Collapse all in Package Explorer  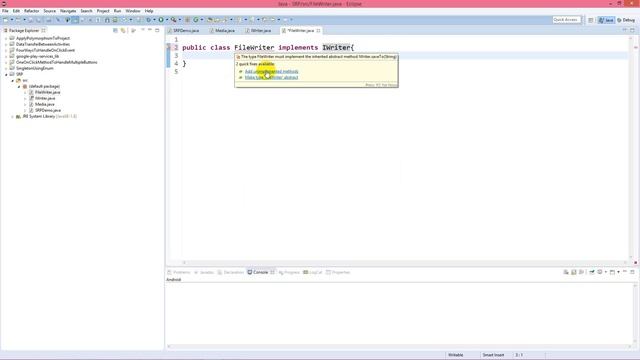click(x=116, y=30)
